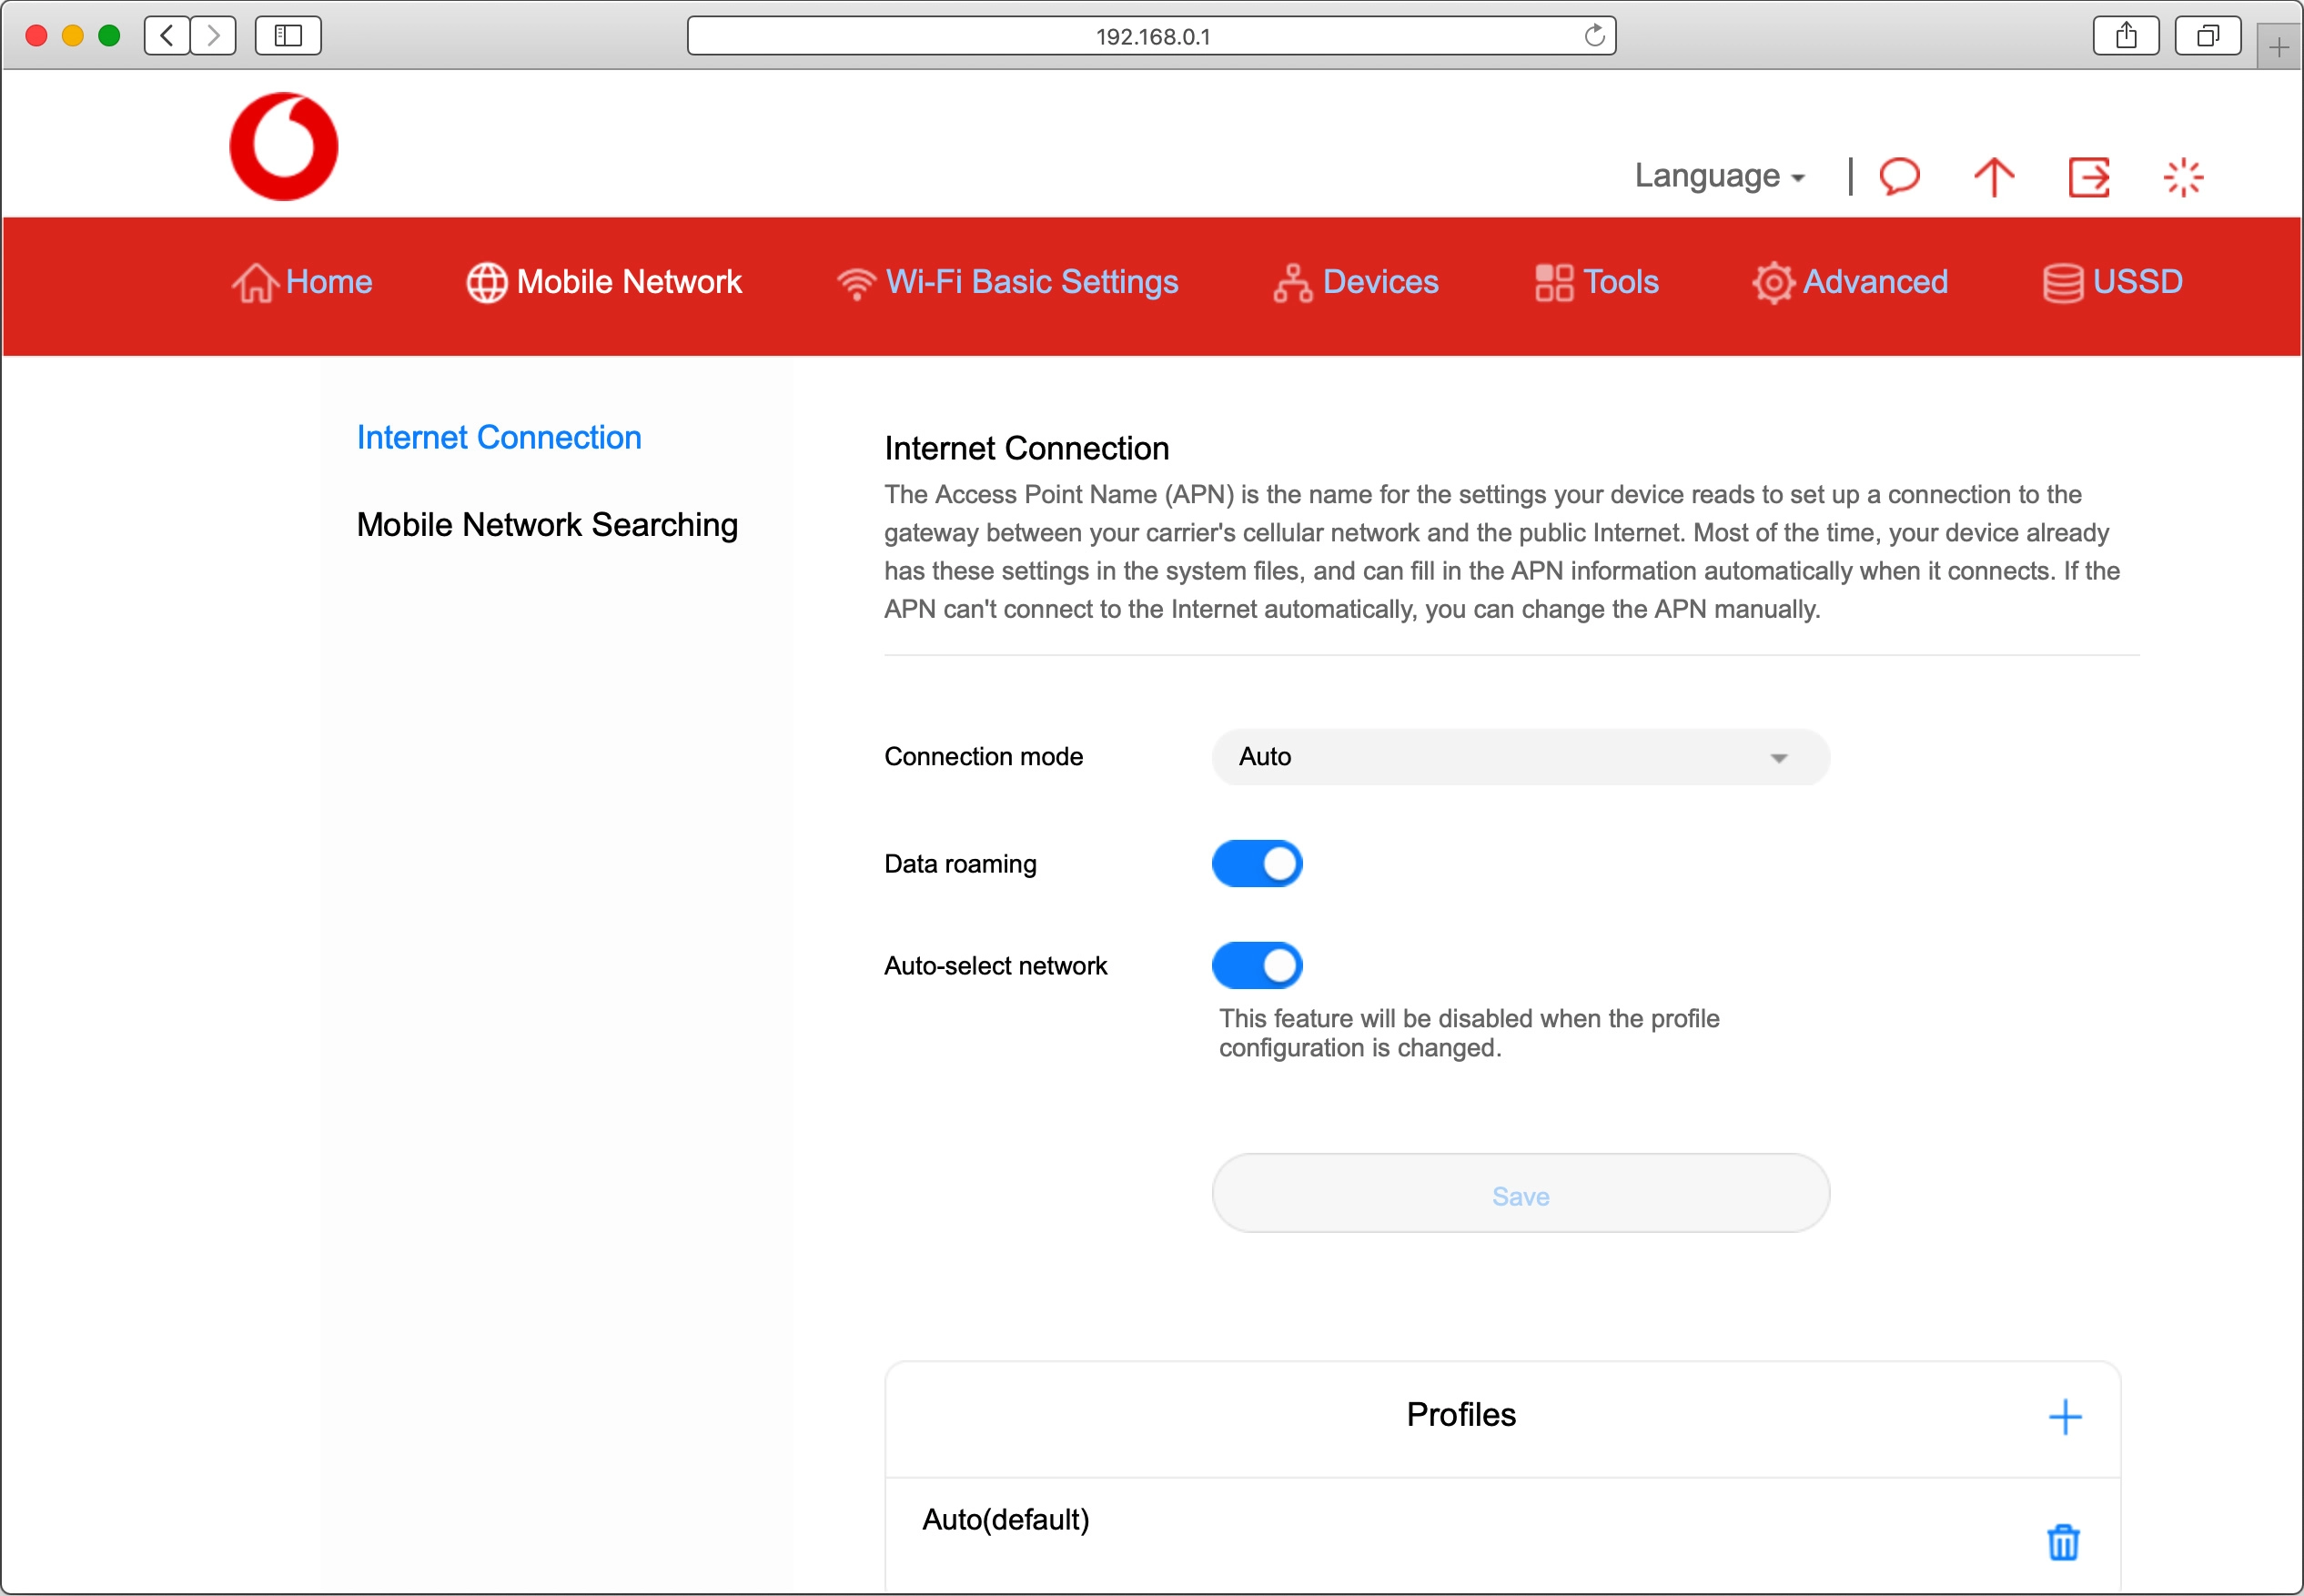This screenshot has width=2304, height=1596.
Task: Expand the Language dropdown menu
Action: tap(1720, 176)
